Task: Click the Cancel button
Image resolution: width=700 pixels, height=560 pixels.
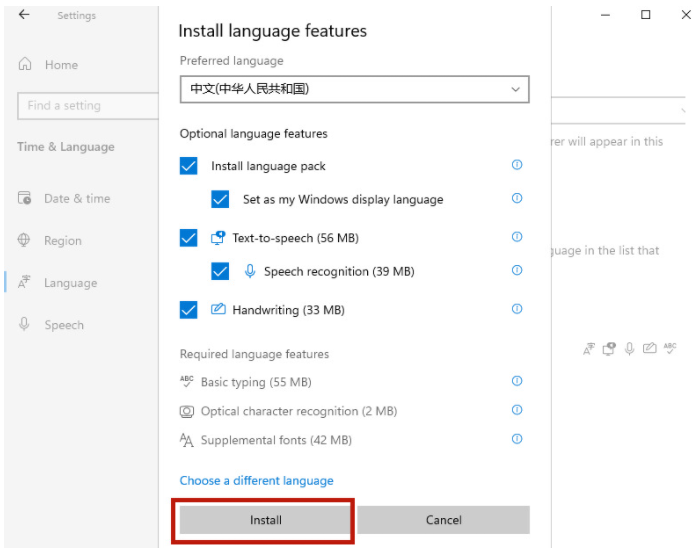Action: pos(443,520)
